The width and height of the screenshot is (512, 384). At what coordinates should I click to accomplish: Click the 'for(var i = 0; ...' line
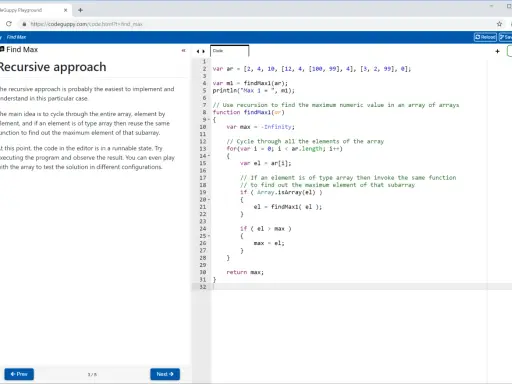[284, 149]
